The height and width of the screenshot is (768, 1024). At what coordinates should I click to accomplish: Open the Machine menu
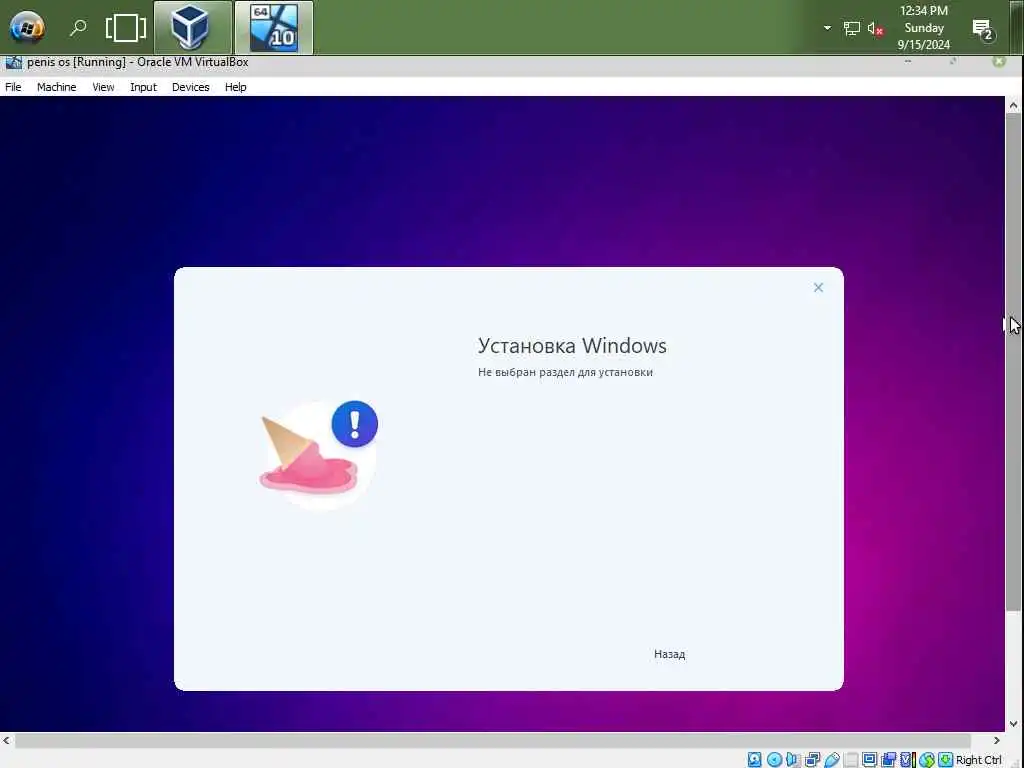coord(56,87)
